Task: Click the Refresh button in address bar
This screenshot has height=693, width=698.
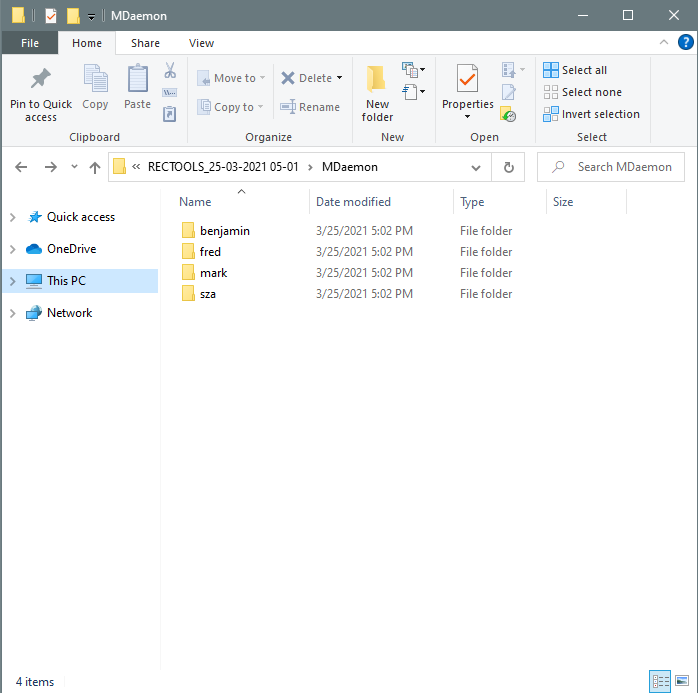Action: (508, 167)
